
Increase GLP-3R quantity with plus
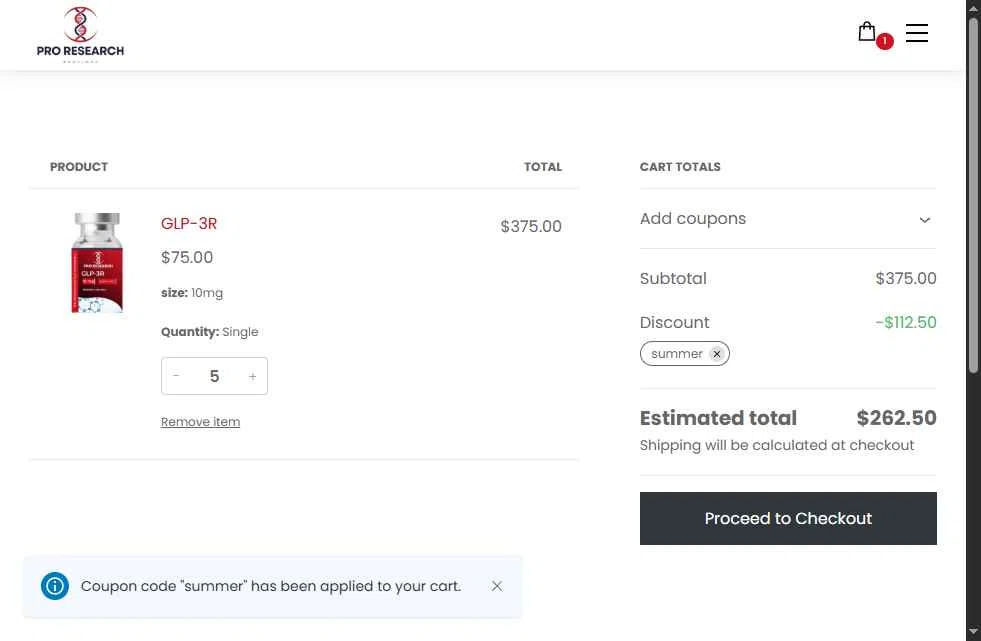253,376
